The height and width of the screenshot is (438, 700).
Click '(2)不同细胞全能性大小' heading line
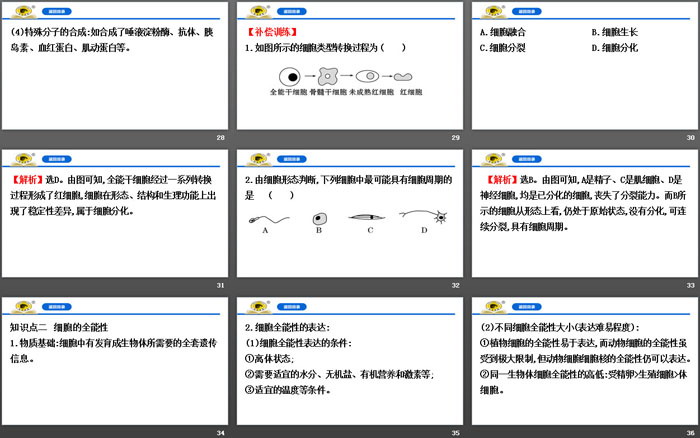(560, 327)
